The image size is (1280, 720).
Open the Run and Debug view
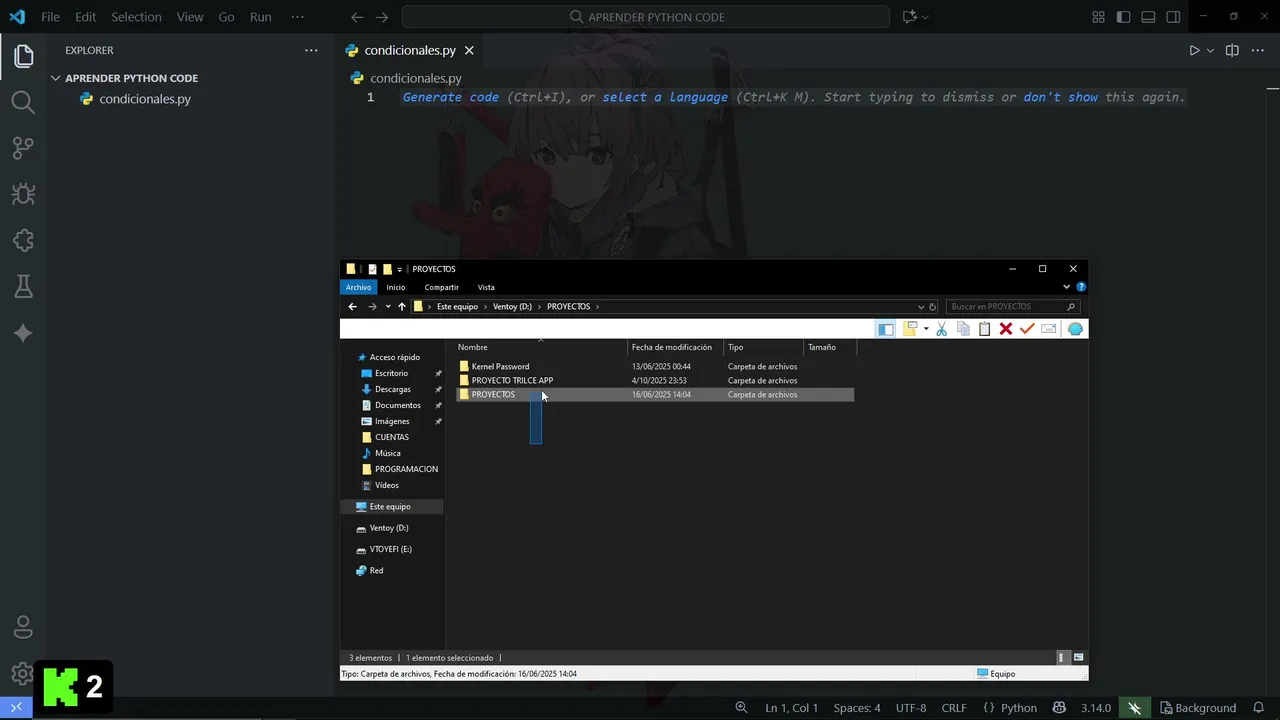[x=23, y=194]
